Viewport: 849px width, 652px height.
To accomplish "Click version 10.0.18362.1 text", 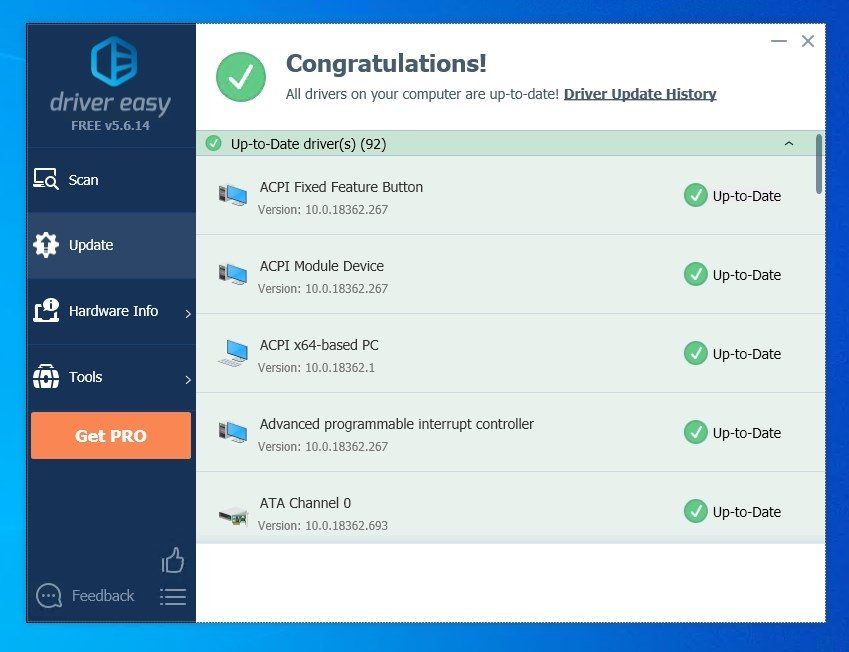I will [x=316, y=368].
